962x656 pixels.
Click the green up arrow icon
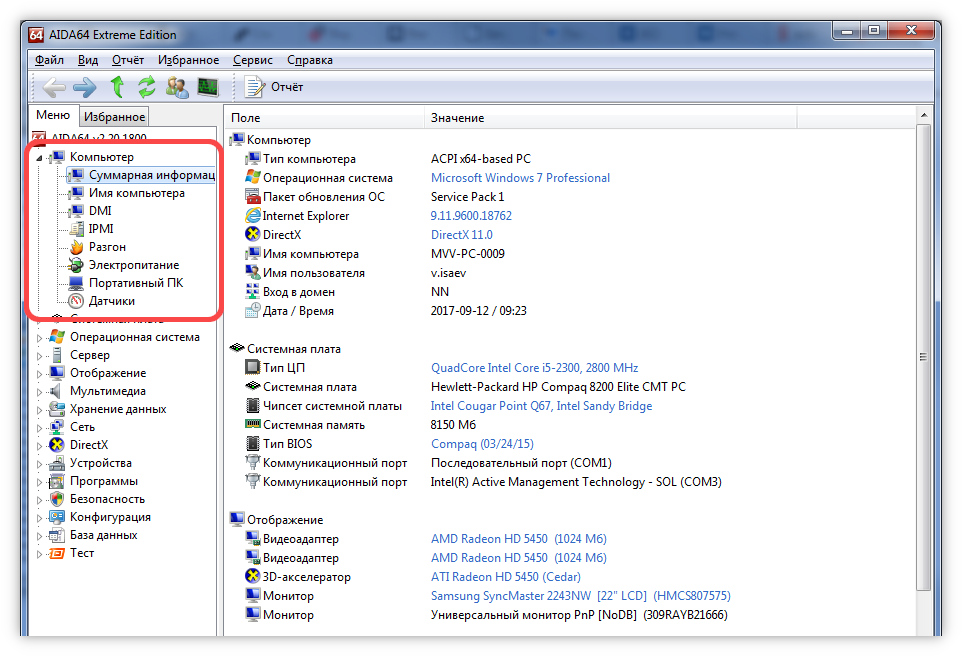pyautogui.click(x=117, y=87)
